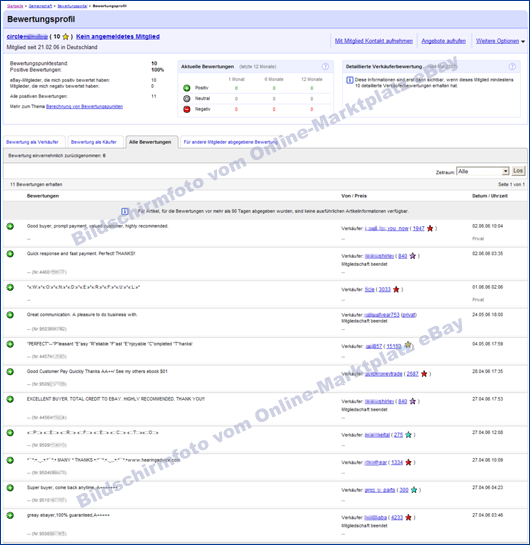Open Berechnung von Bewertungspunkten link
530x545 pixels.
(x=84, y=106)
